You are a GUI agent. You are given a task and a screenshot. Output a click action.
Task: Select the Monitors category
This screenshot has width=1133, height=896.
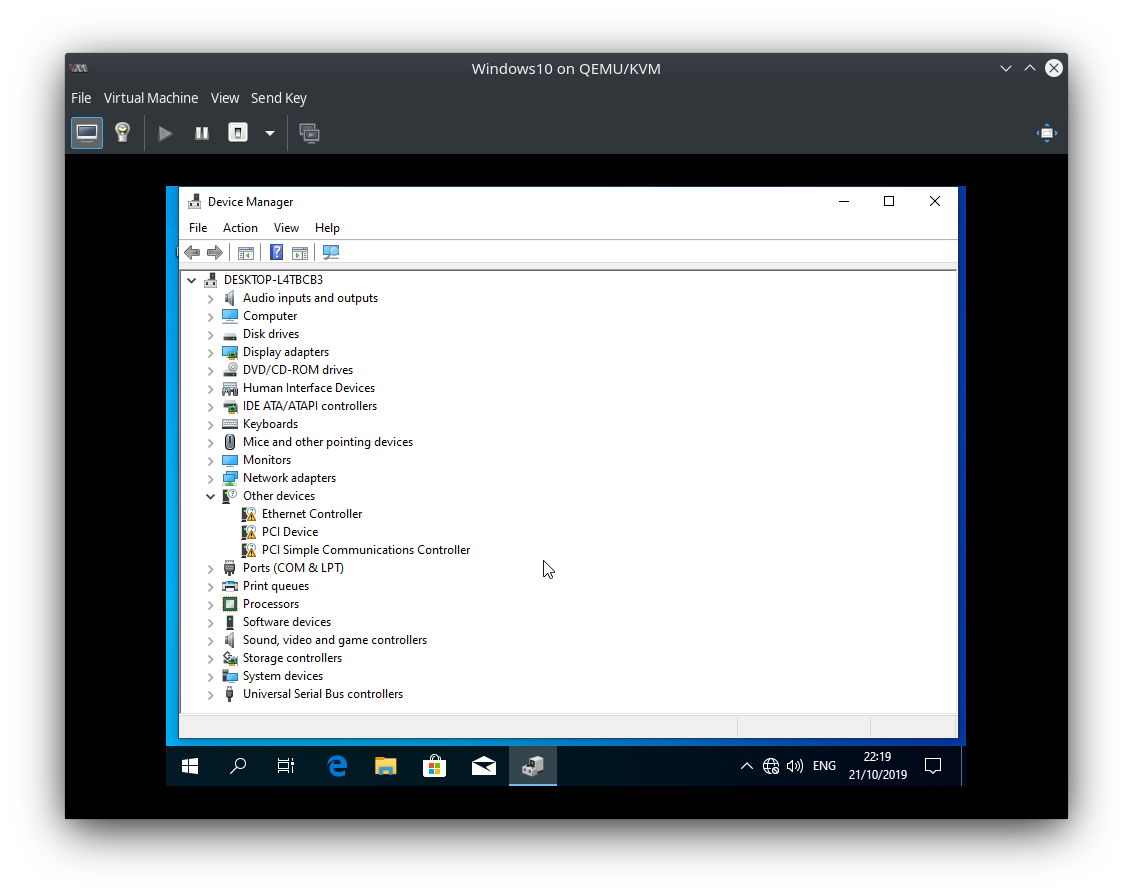(267, 460)
